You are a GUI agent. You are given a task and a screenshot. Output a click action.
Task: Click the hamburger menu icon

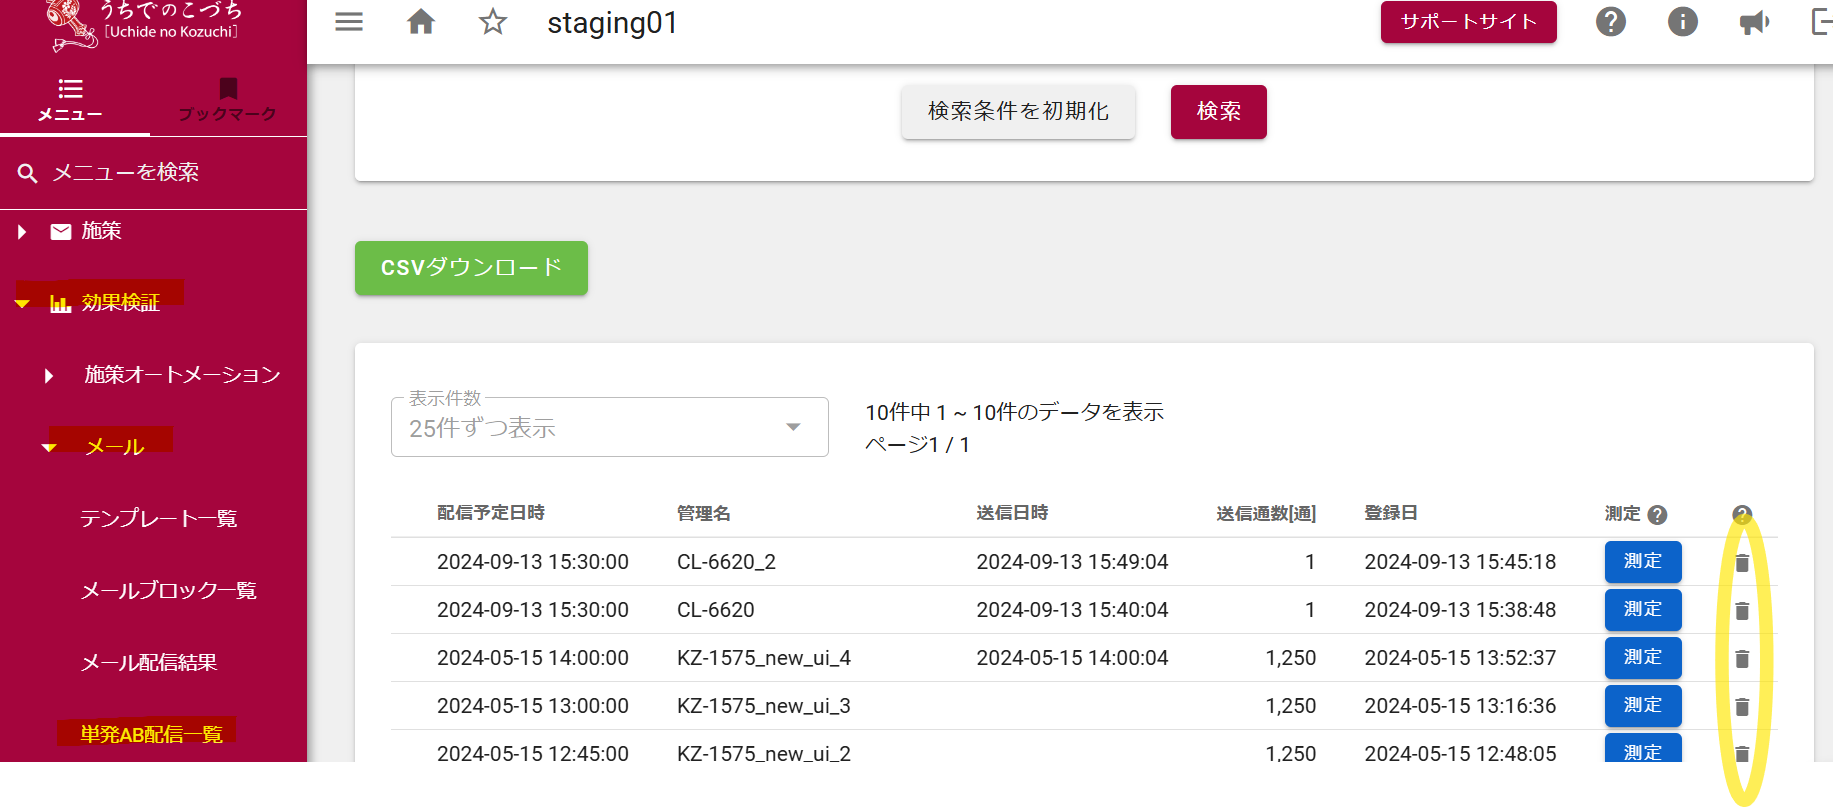(x=349, y=22)
